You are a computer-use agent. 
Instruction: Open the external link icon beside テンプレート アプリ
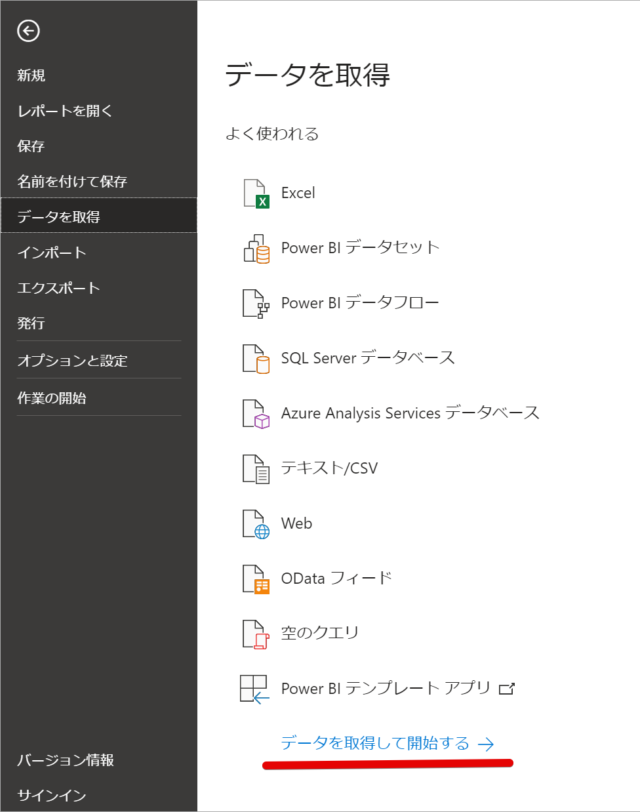click(506, 689)
